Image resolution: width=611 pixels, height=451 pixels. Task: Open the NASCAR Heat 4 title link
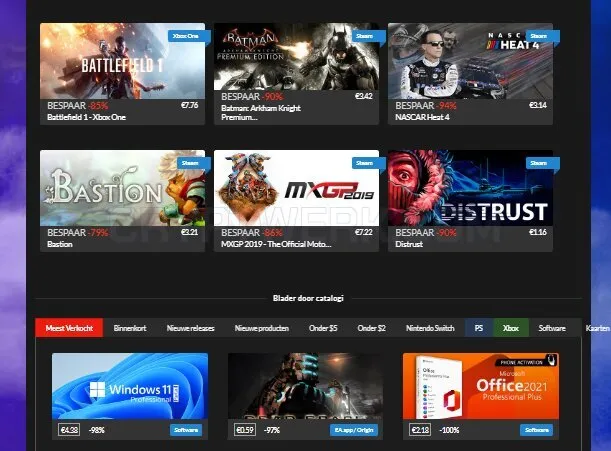422,117
